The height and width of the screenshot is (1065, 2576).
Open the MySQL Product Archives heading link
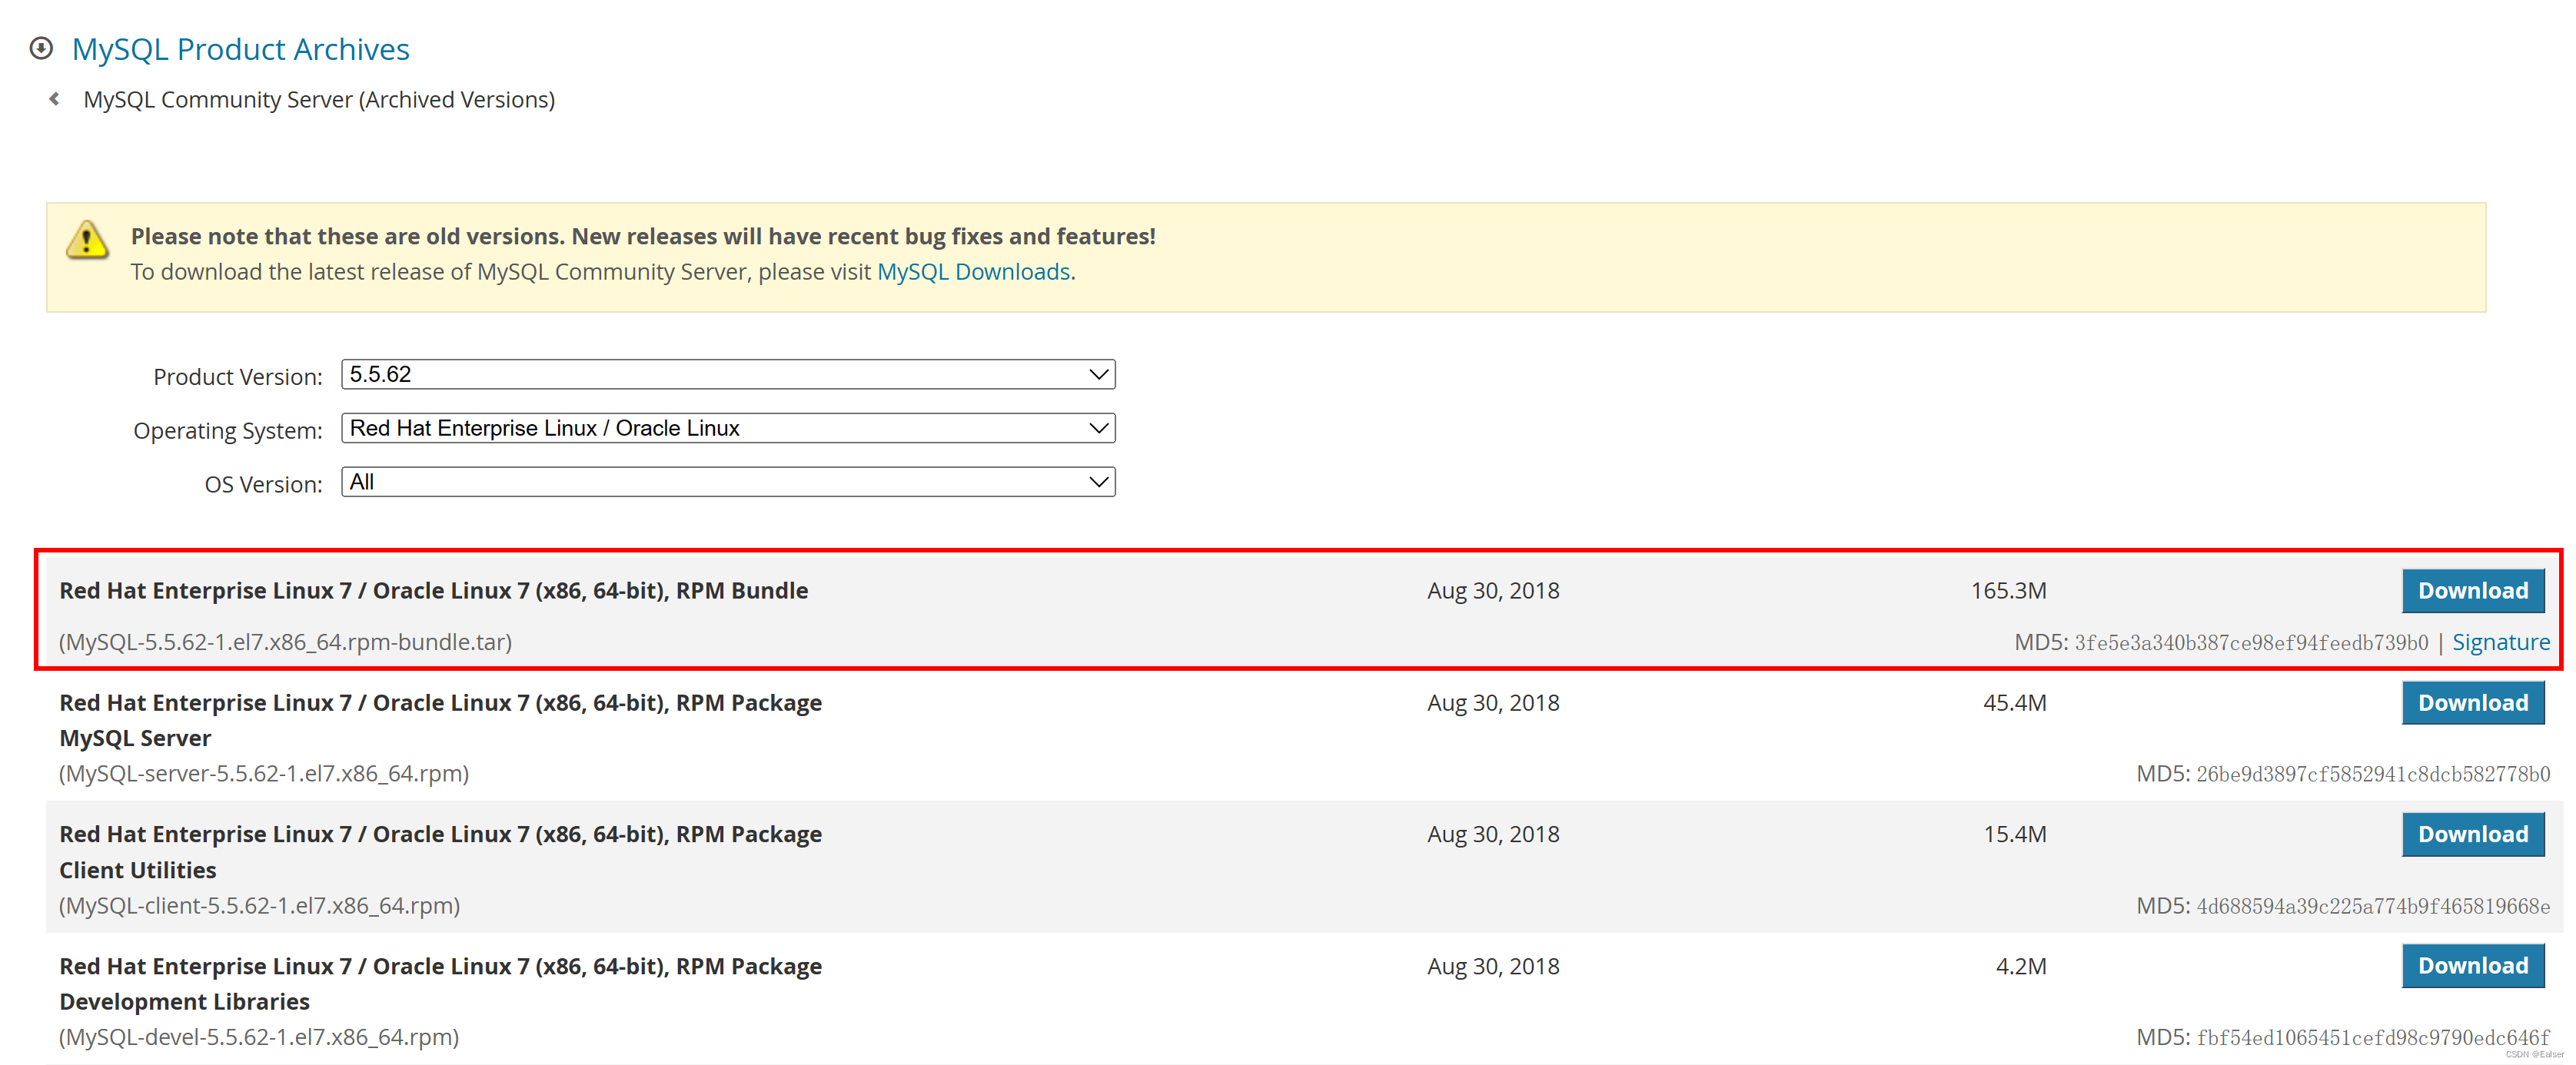pos(241,49)
